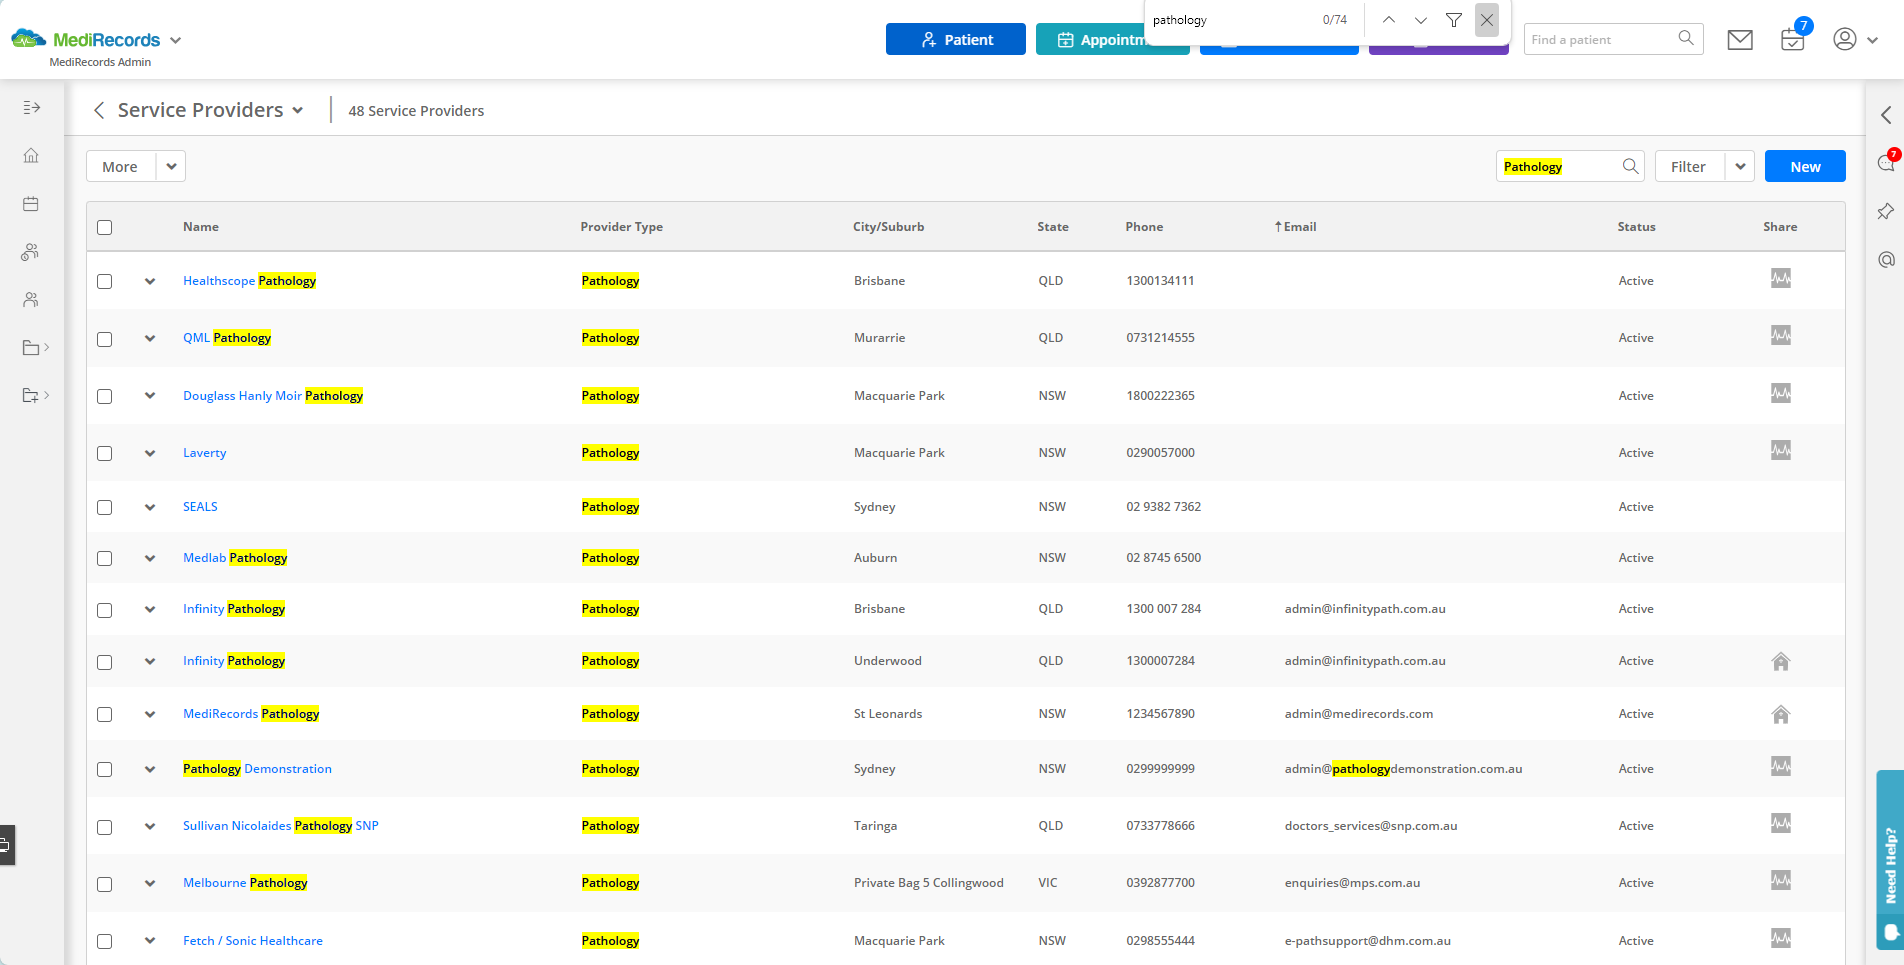Click share icon for QML Pathology row

click(1781, 335)
